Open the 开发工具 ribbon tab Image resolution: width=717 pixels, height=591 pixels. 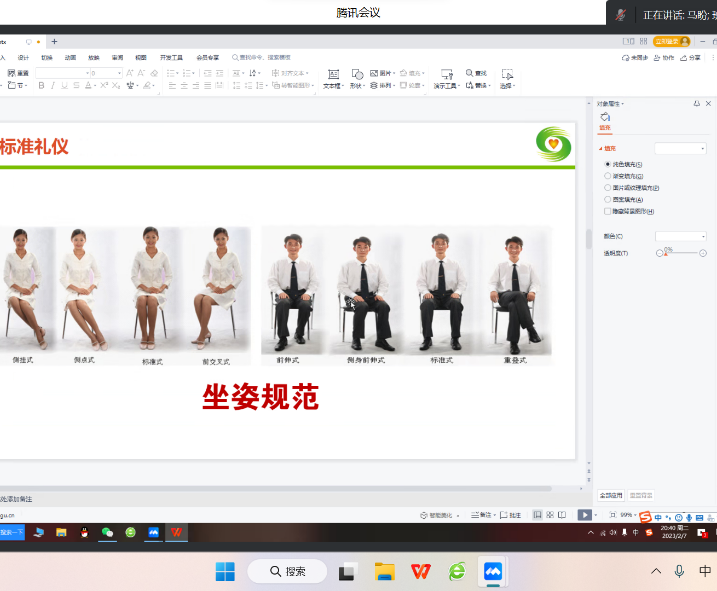[171, 58]
